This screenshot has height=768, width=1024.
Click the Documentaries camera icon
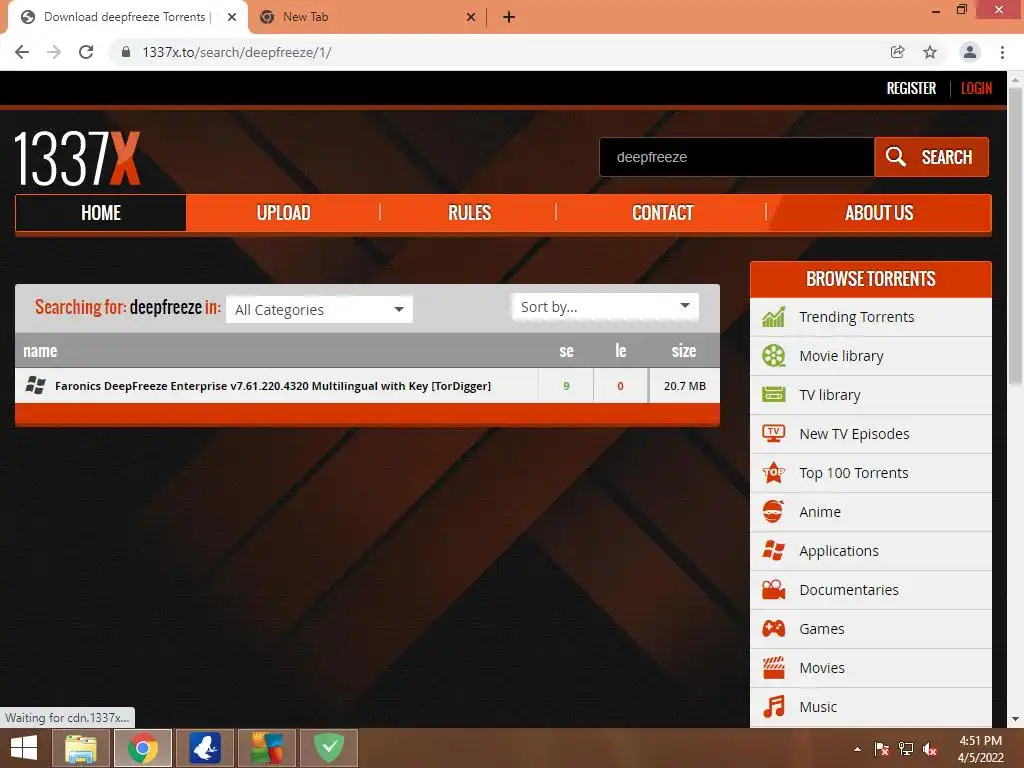tap(773, 590)
